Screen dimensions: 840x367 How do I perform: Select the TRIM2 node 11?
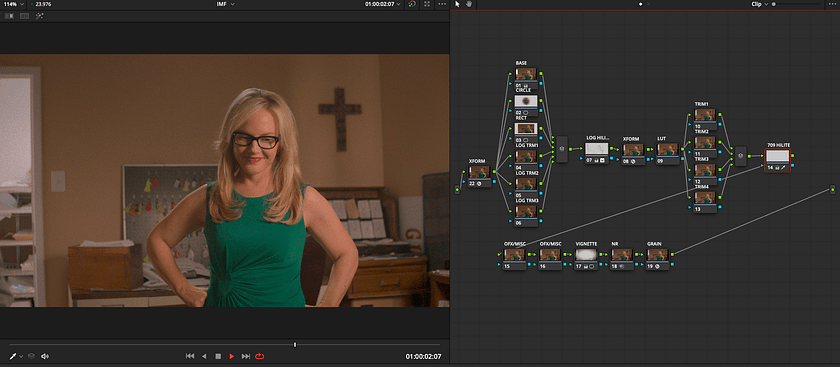click(x=705, y=146)
